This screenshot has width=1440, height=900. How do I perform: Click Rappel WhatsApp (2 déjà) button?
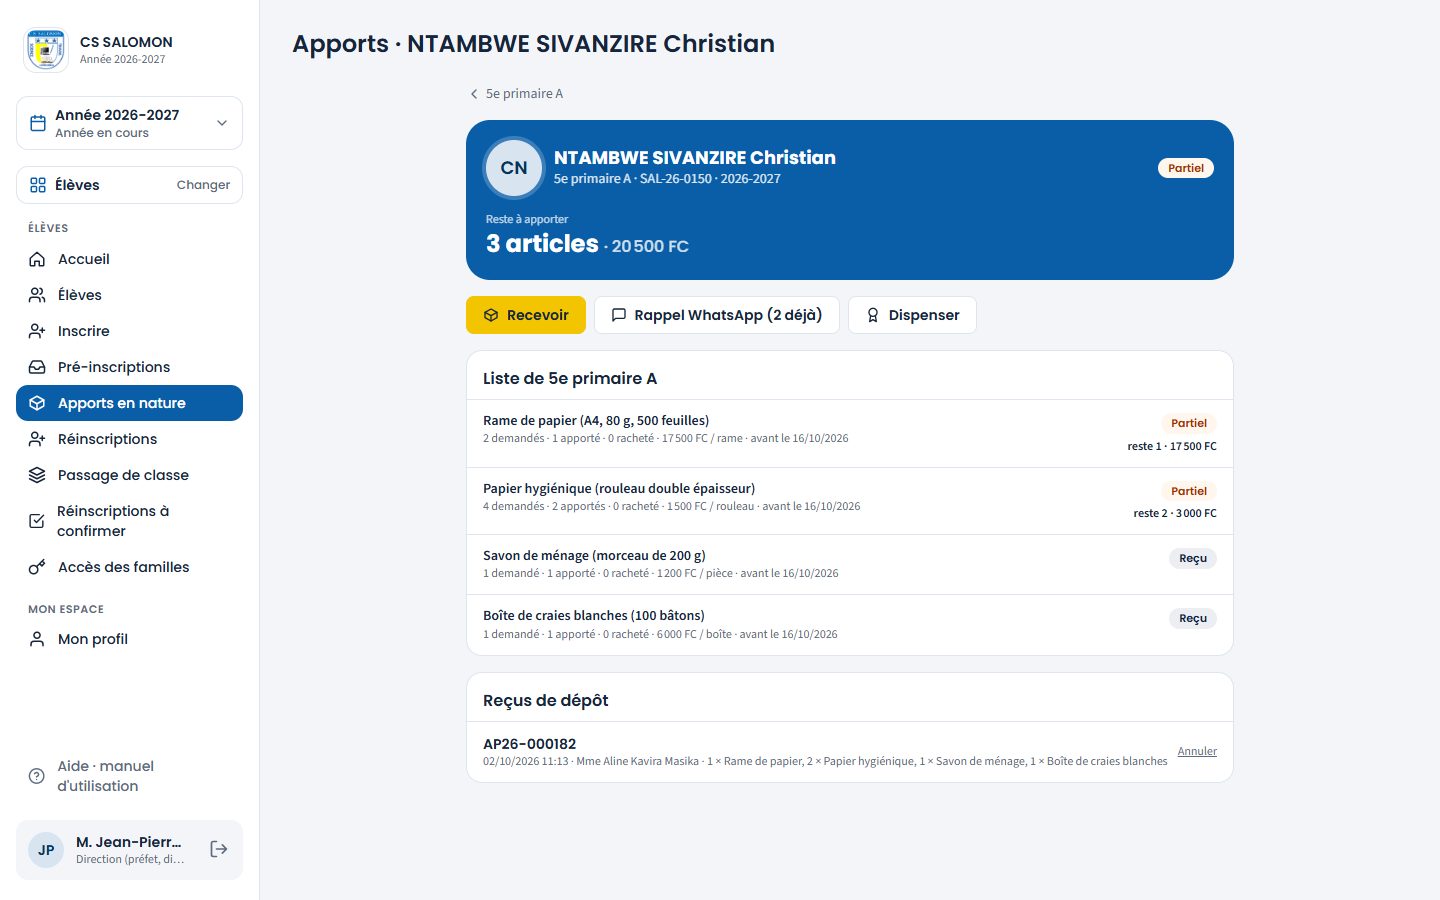717,315
